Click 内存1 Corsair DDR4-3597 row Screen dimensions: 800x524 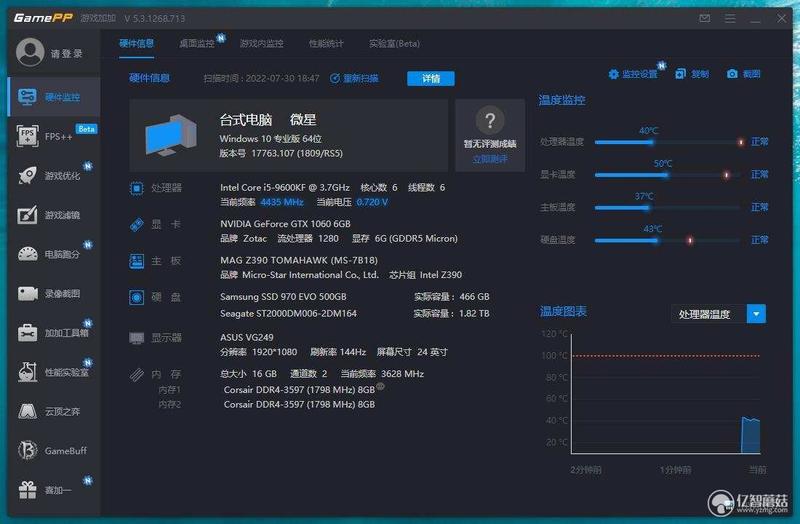(x=299, y=390)
